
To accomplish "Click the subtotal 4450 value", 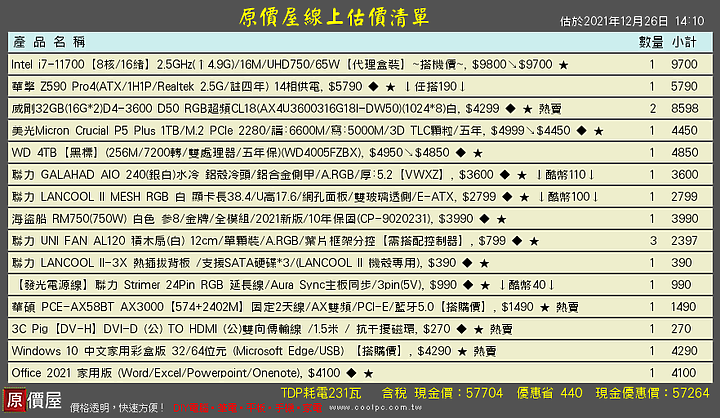I will [684, 130].
